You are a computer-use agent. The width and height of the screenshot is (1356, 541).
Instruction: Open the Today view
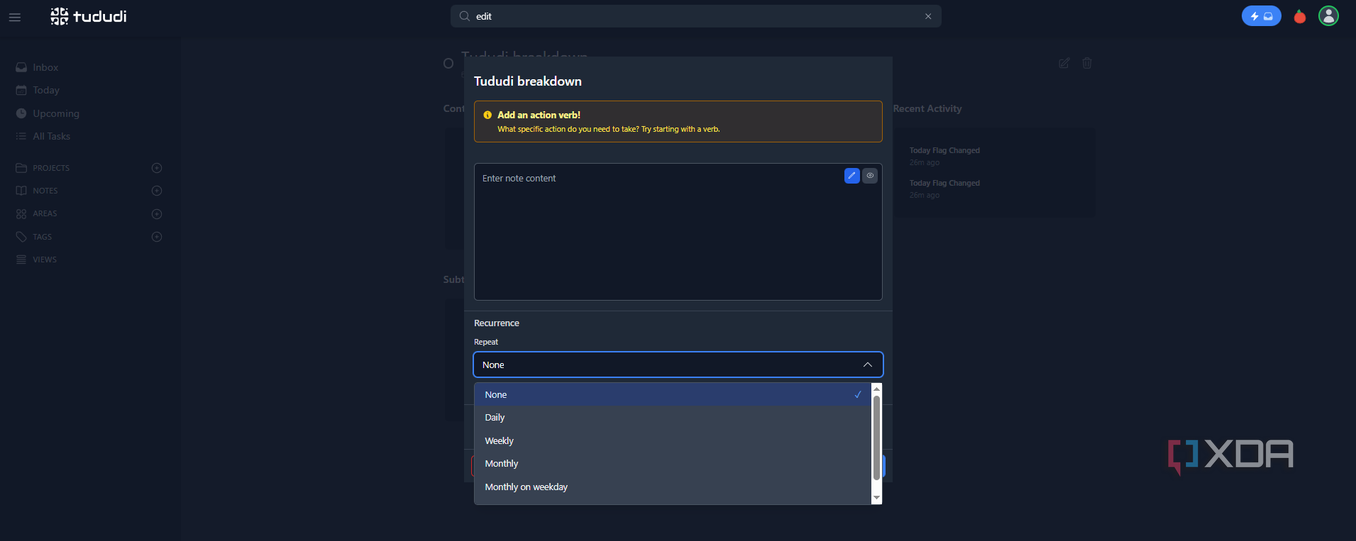[x=46, y=90]
